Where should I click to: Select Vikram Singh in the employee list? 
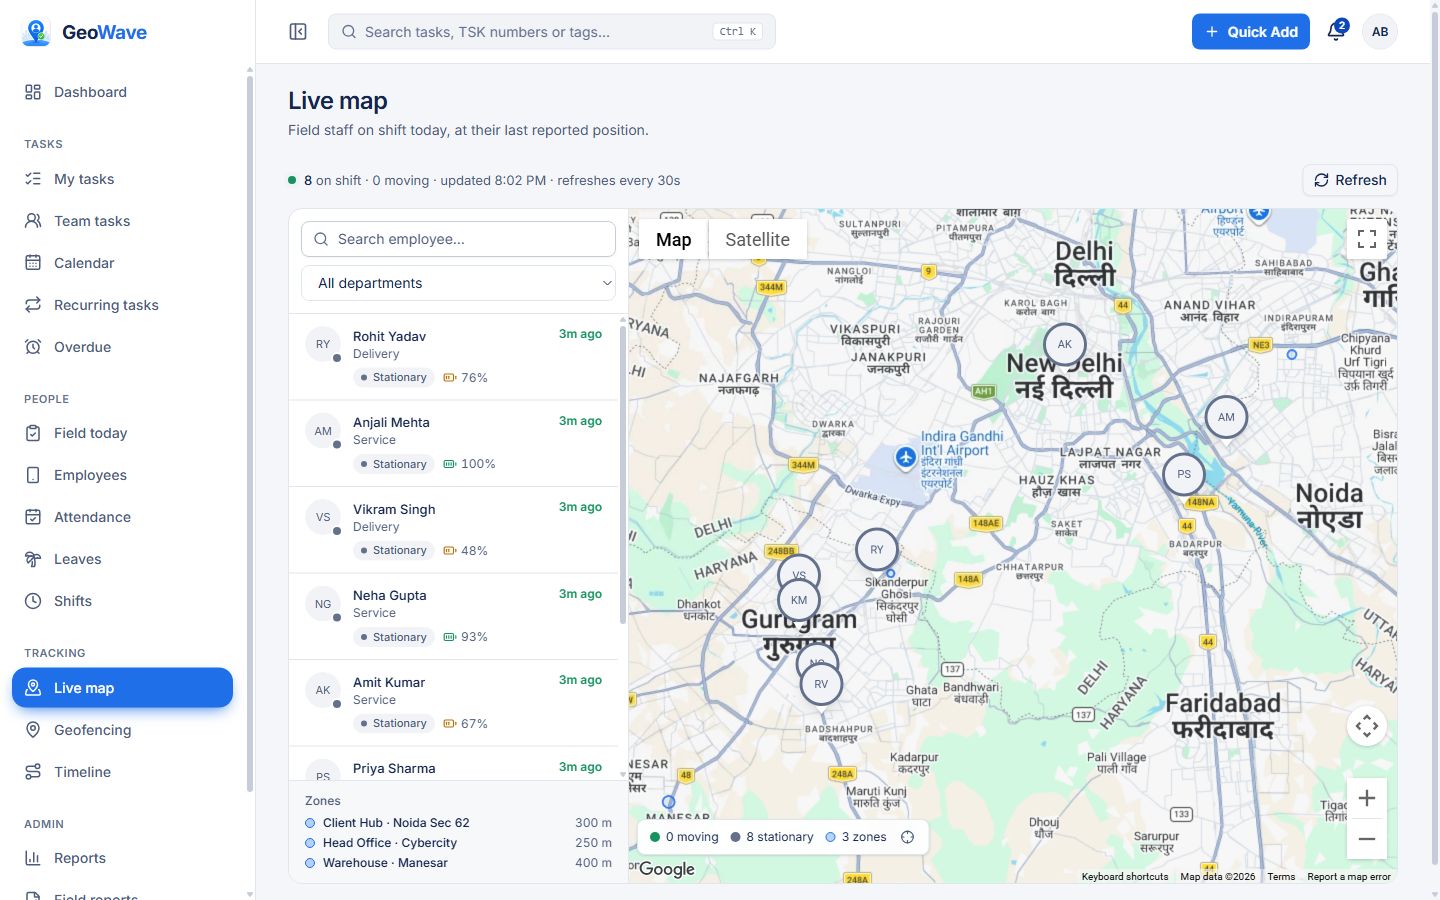pyautogui.click(x=453, y=530)
